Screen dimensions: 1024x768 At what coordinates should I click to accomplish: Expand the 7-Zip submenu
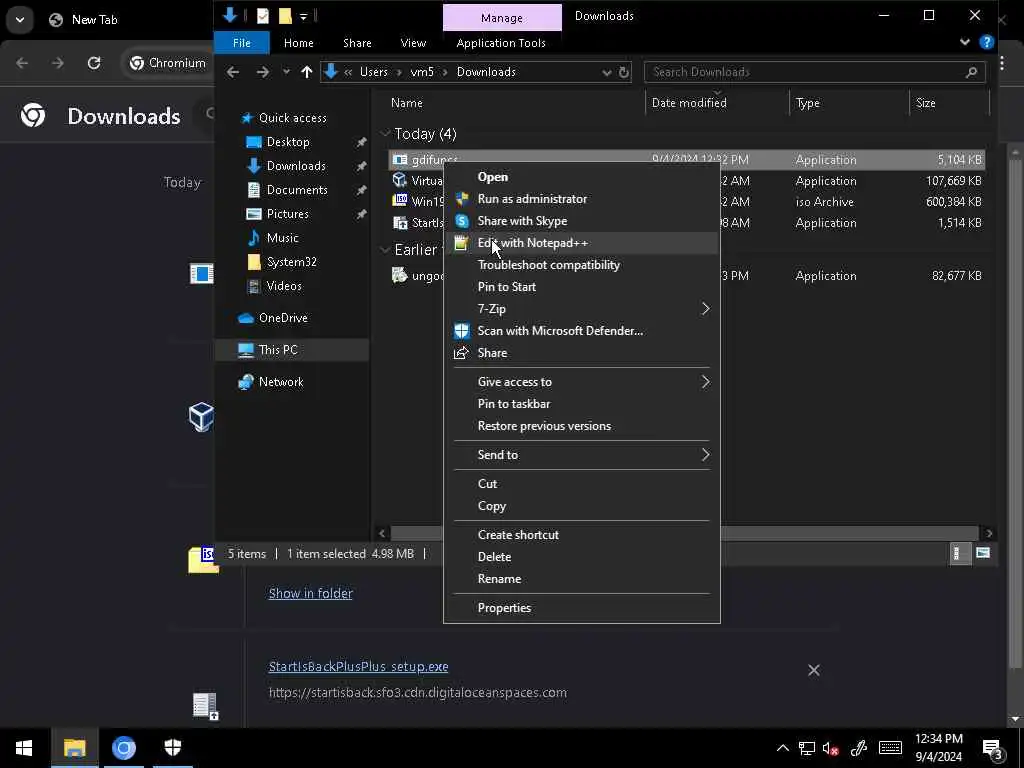(x=705, y=308)
